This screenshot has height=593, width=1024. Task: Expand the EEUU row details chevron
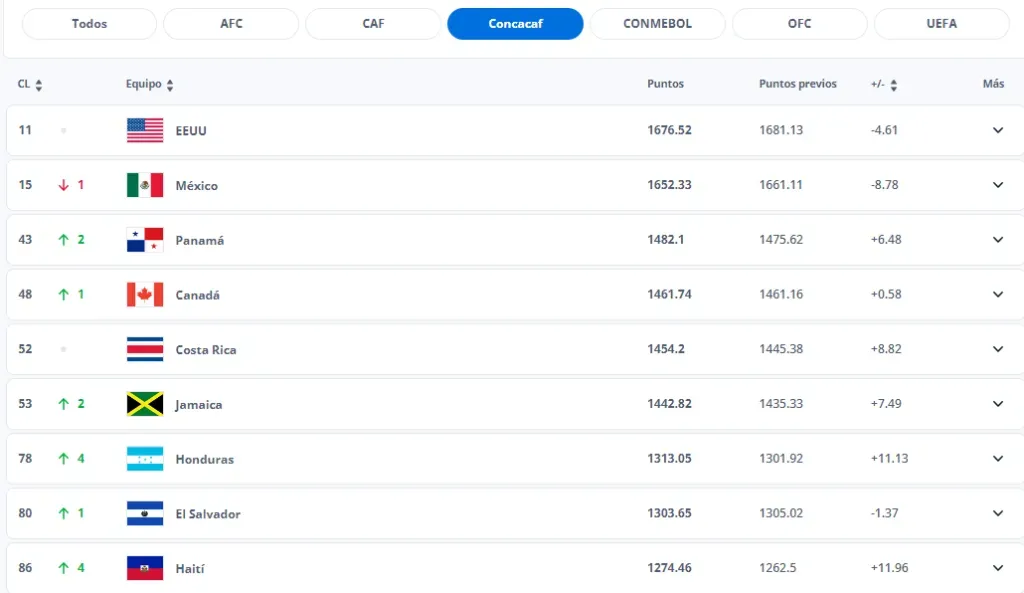point(997,130)
